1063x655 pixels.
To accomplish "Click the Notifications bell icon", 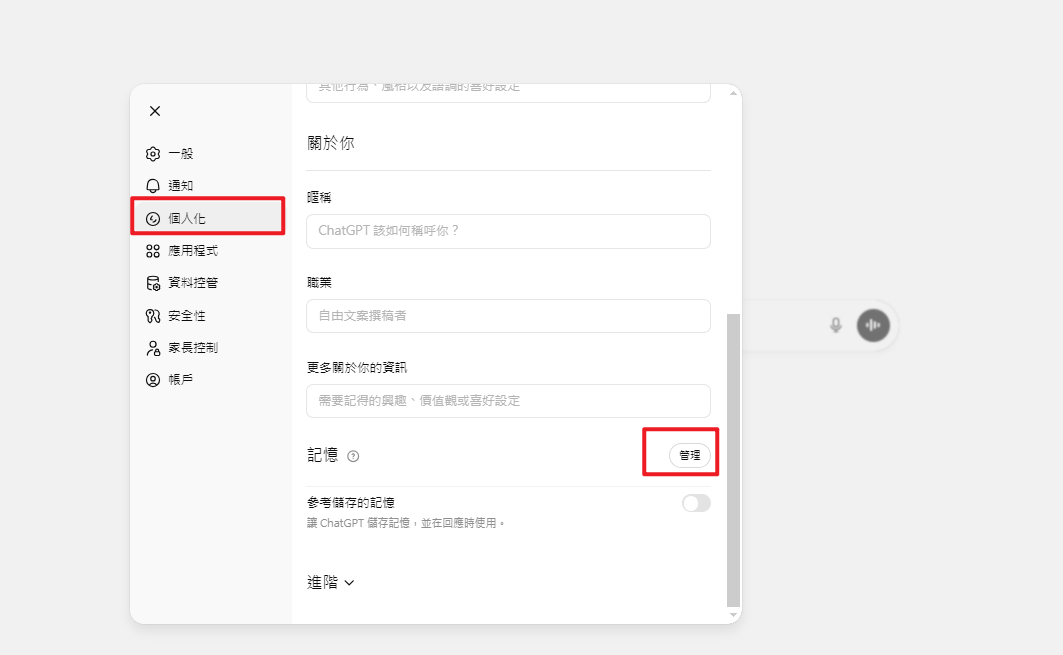I will pos(153,186).
